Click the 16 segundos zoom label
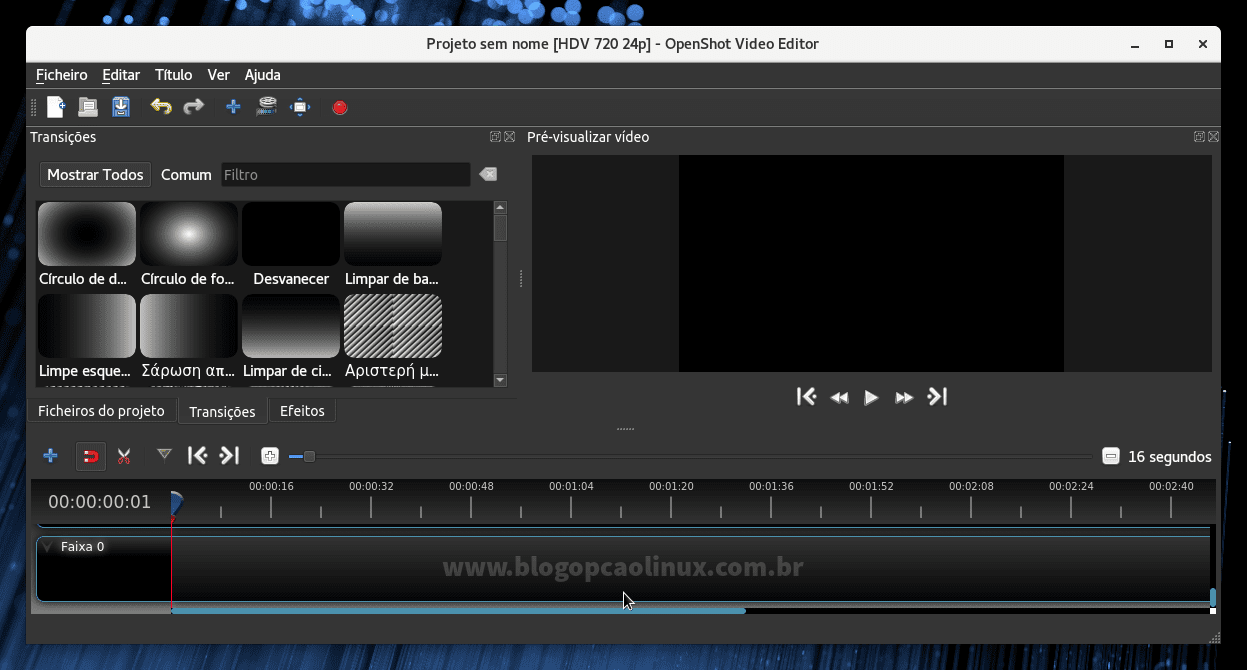 [1170, 456]
